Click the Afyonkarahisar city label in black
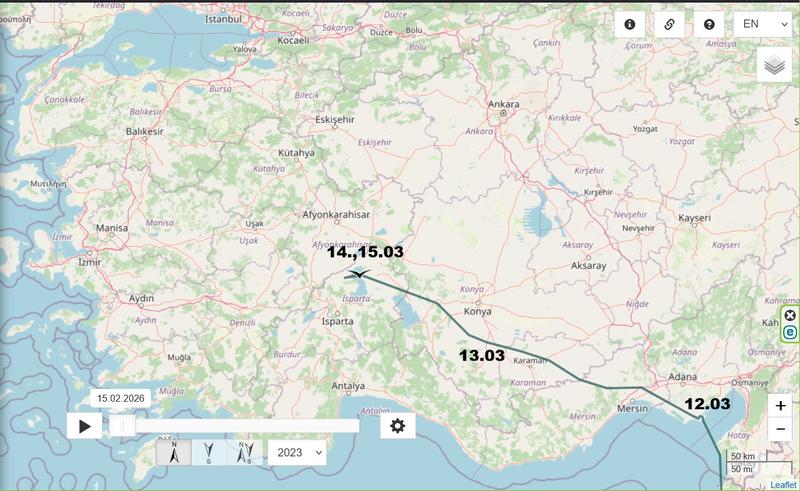Image resolution: width=800 pixels, height=491 pixels. [336, 215]
